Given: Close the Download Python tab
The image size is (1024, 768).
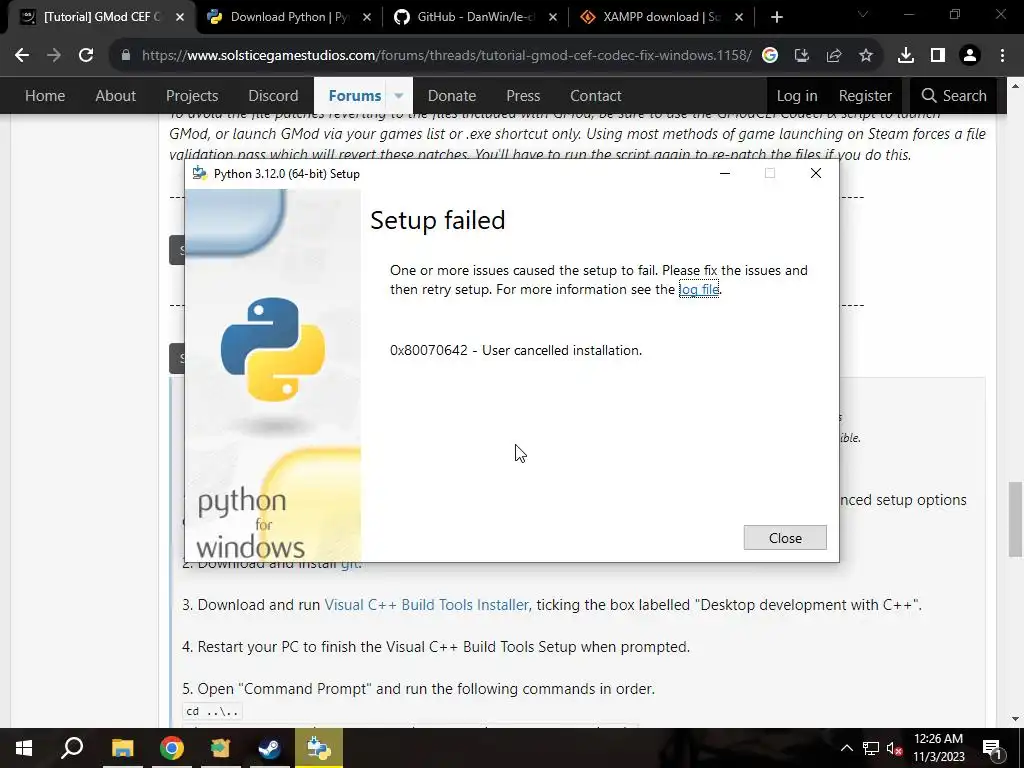Looking at the screenshot, I should pyautogui.click(x=367, y=17).
